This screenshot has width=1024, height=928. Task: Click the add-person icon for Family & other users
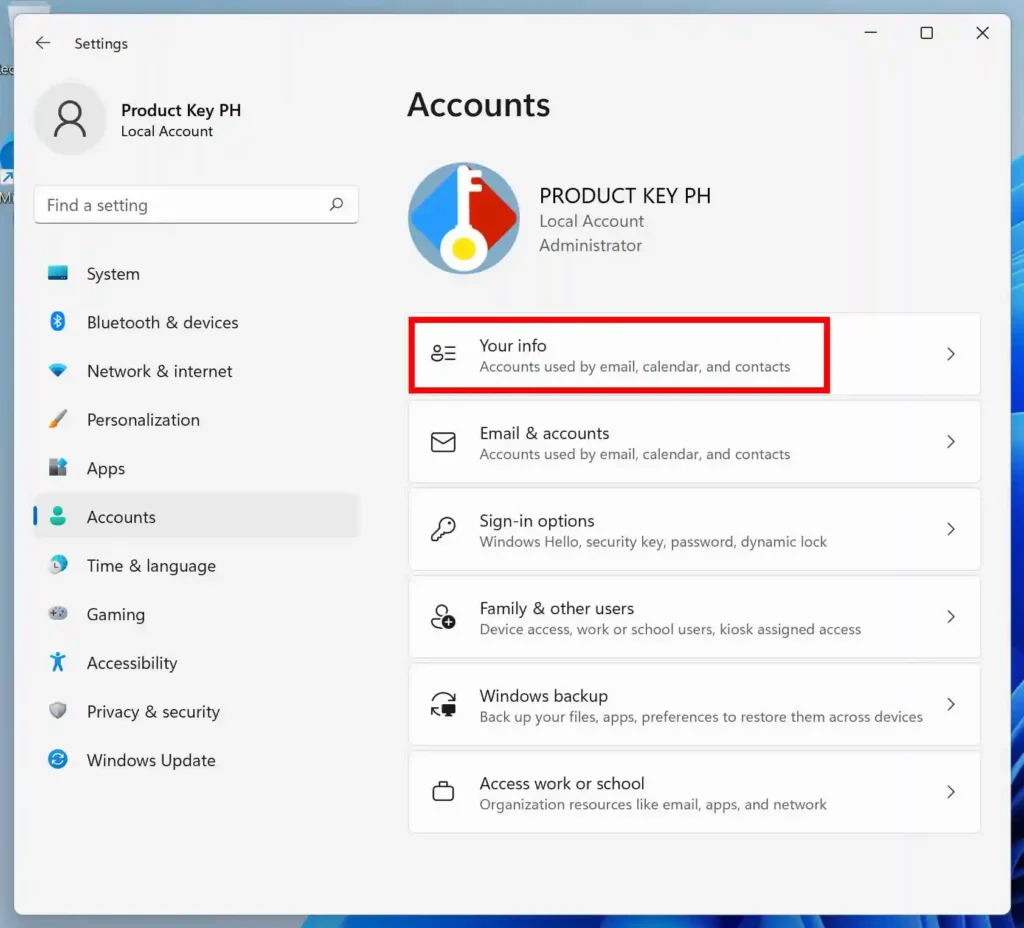[x=443, y=616]
